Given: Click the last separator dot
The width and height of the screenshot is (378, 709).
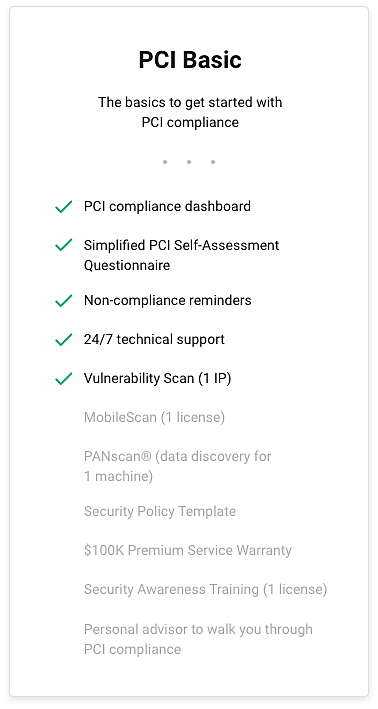Looking at the screenshot, I should pyautogui.click(x=213, y=162).
